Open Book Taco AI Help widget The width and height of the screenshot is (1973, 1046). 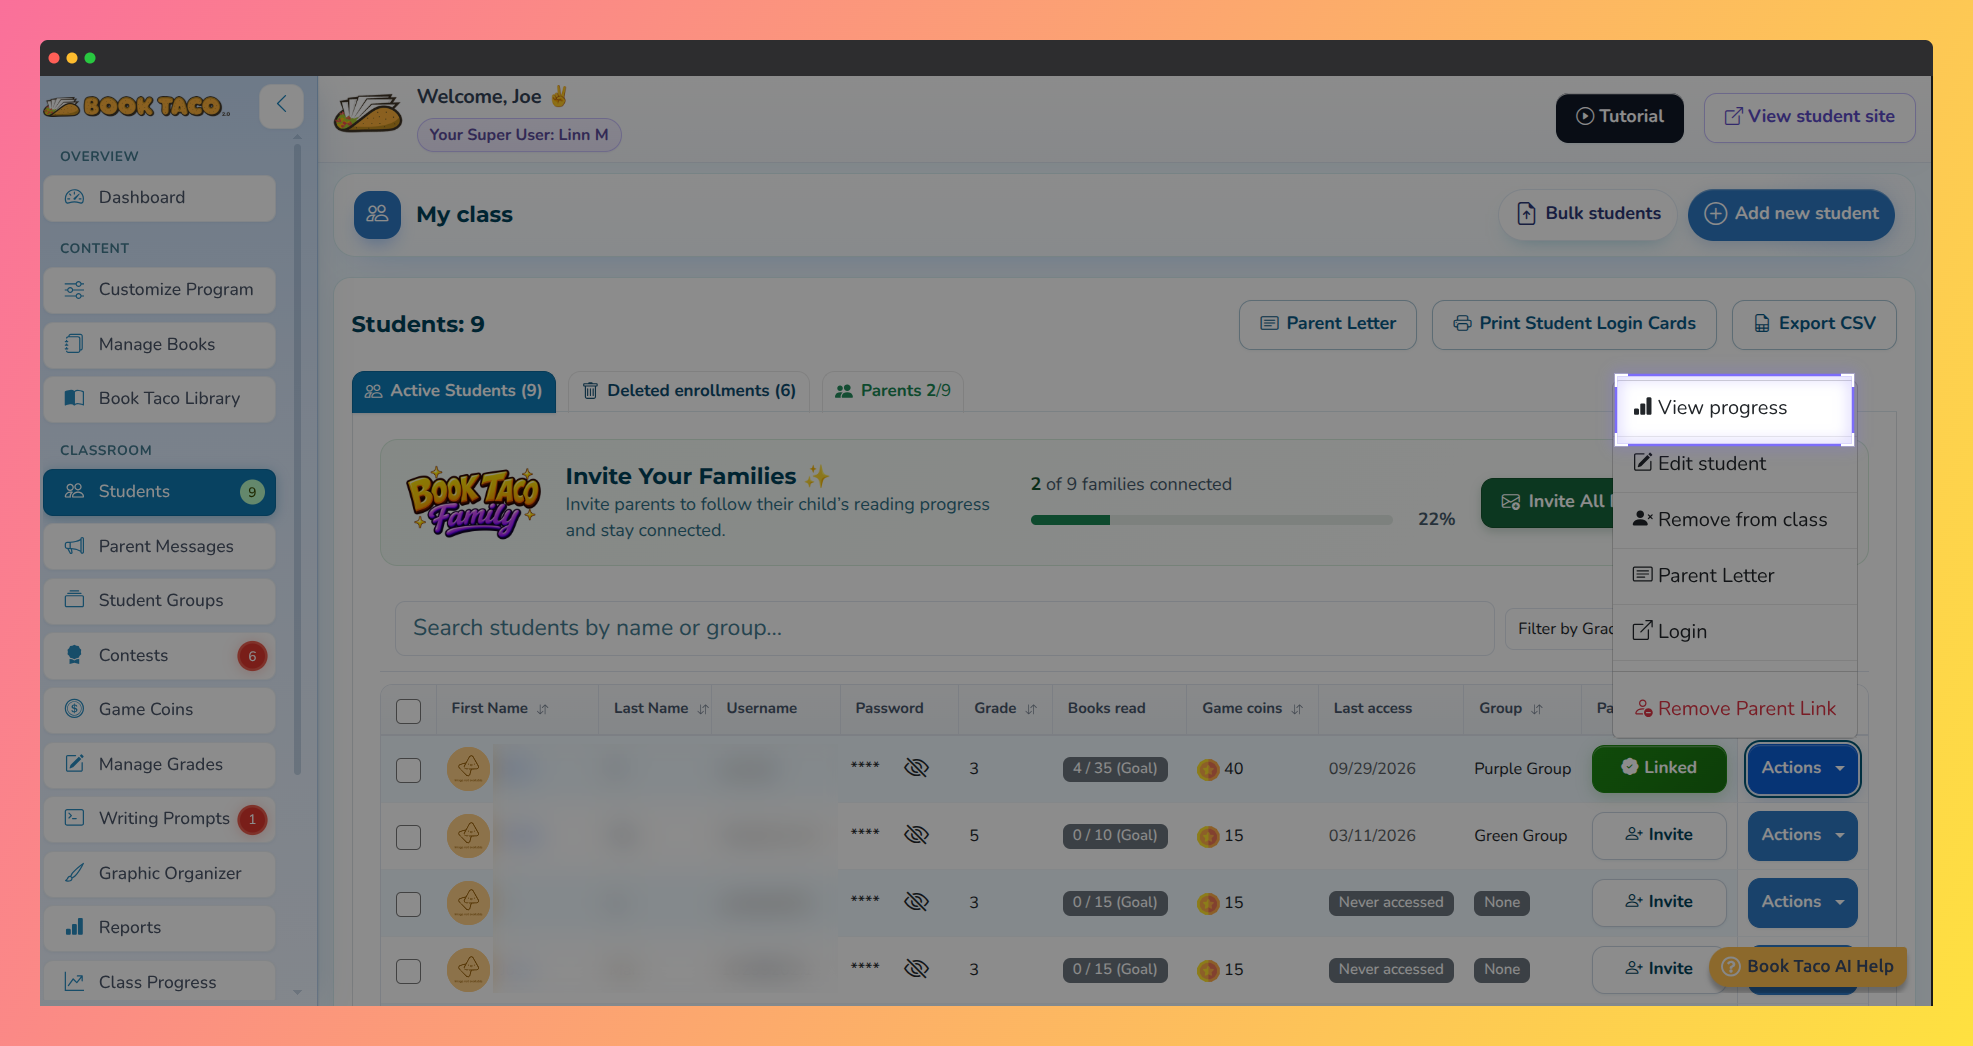[1808, 967]
